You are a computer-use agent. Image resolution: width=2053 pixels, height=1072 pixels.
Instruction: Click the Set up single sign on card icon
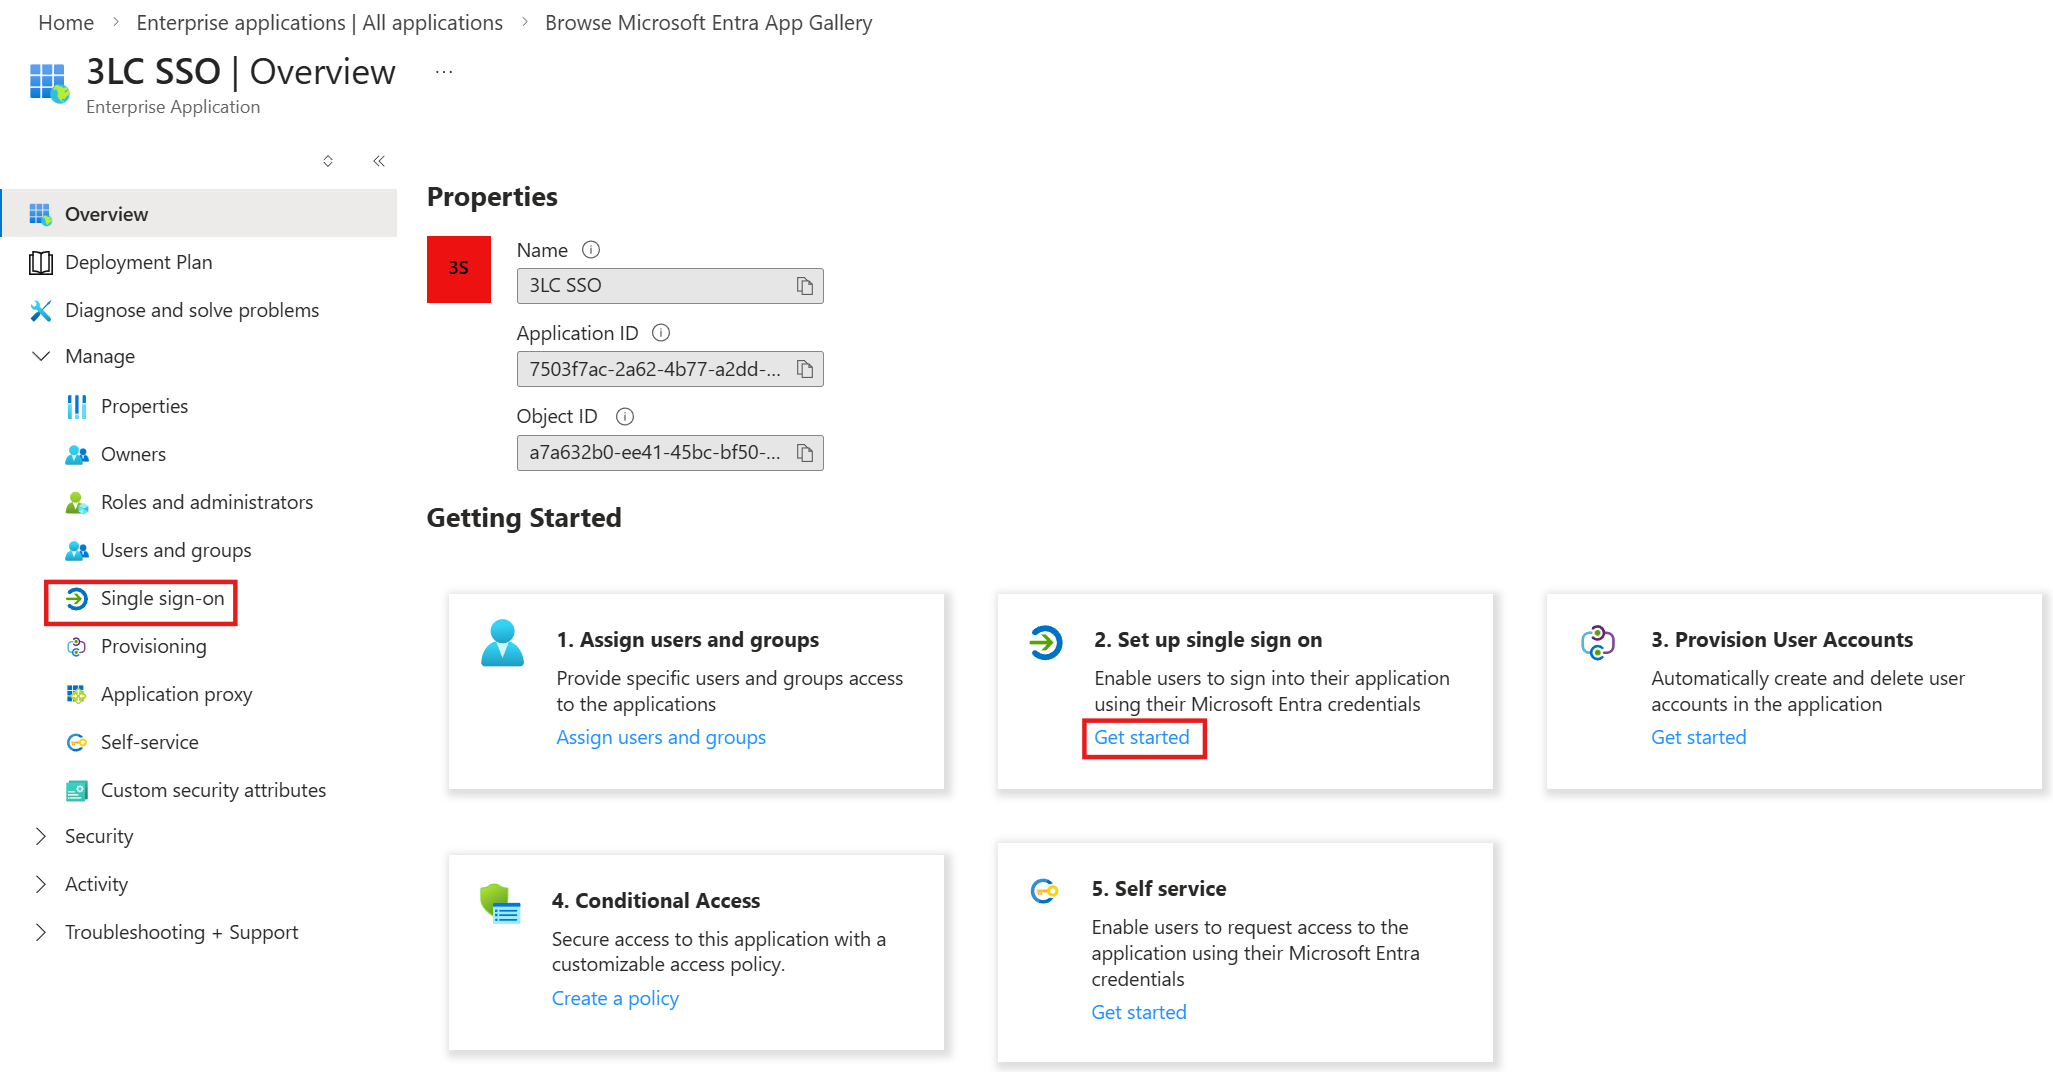pyautogui.click(x=1046, y=642)
